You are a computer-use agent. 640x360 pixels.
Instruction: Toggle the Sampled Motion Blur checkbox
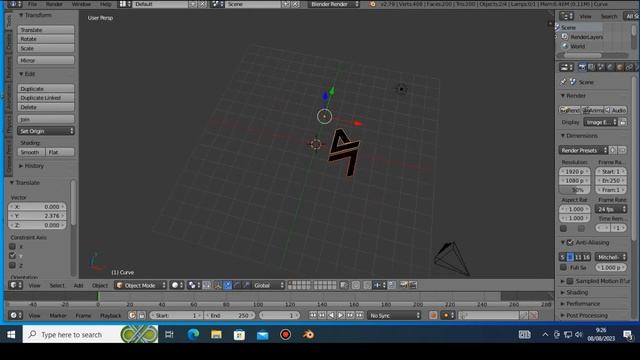coord(570,281)
